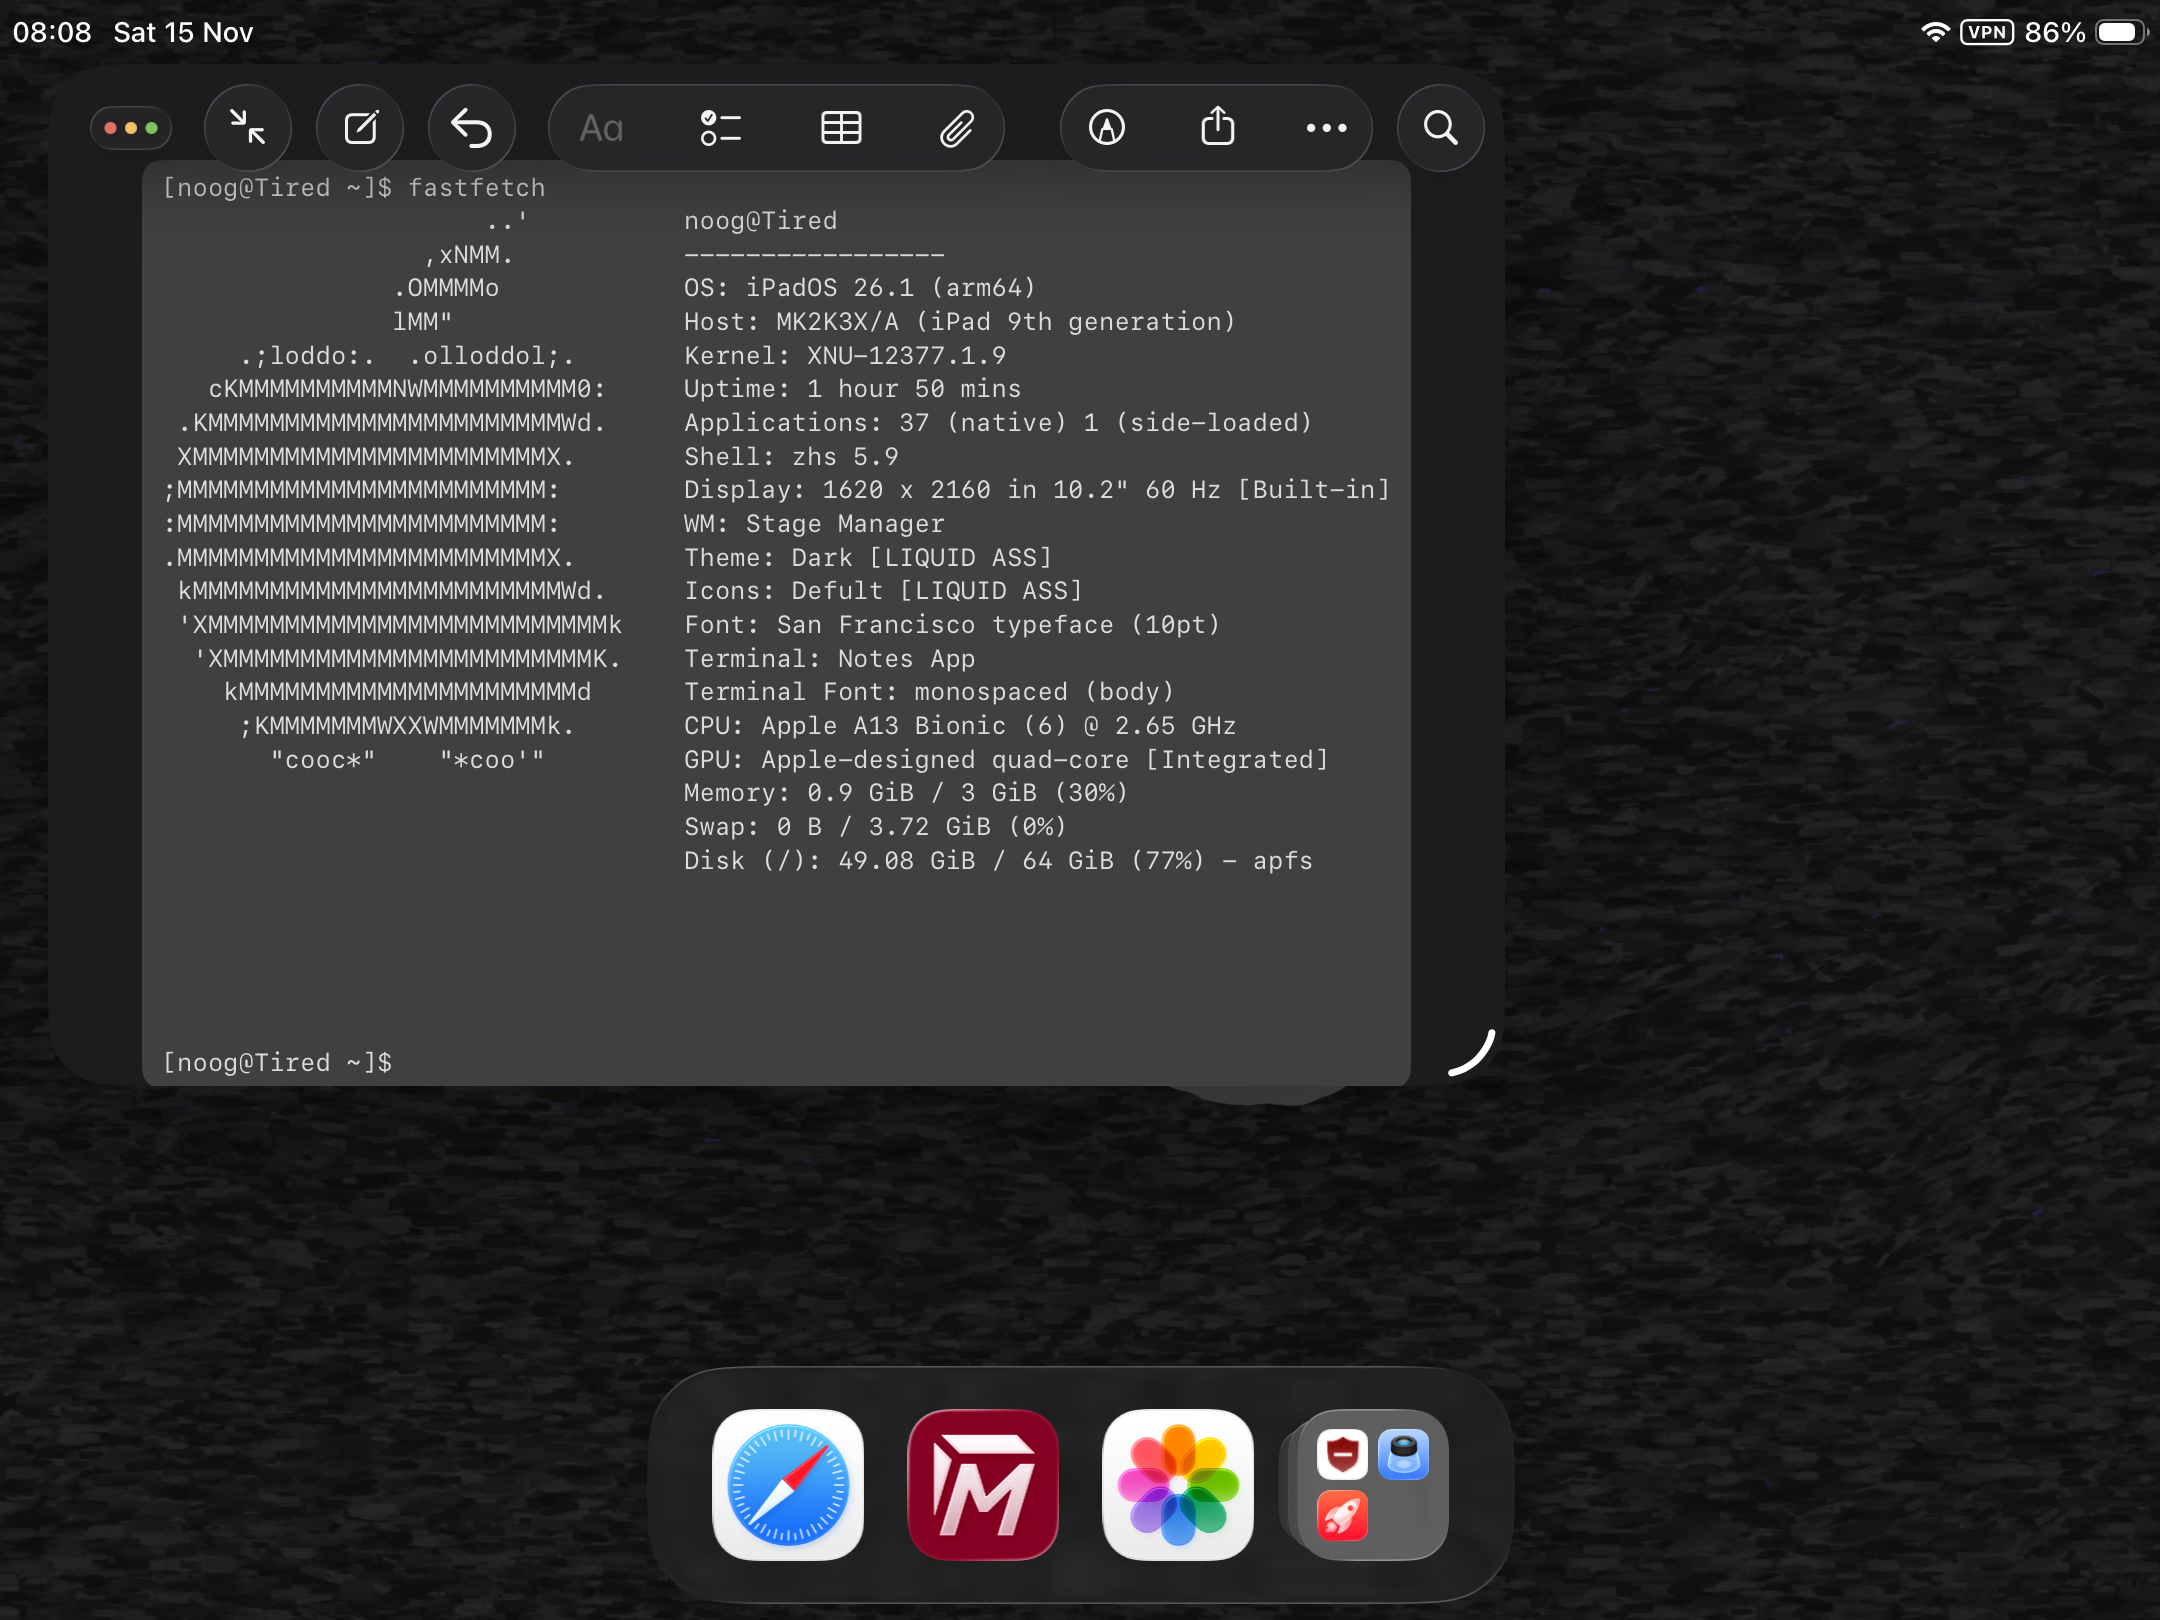Click the collapse sidebar arrows icon

tap(247, 128)
